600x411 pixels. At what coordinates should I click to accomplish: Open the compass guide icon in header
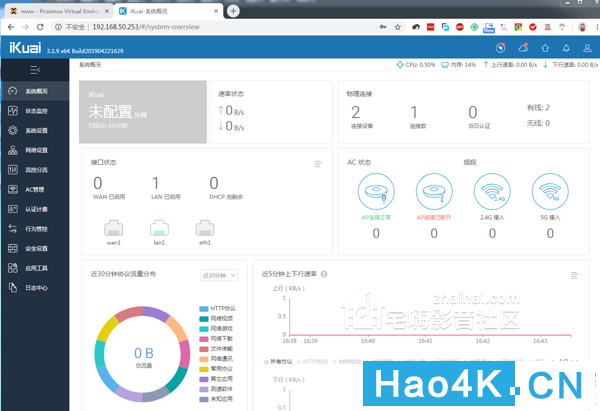(500, 48)
